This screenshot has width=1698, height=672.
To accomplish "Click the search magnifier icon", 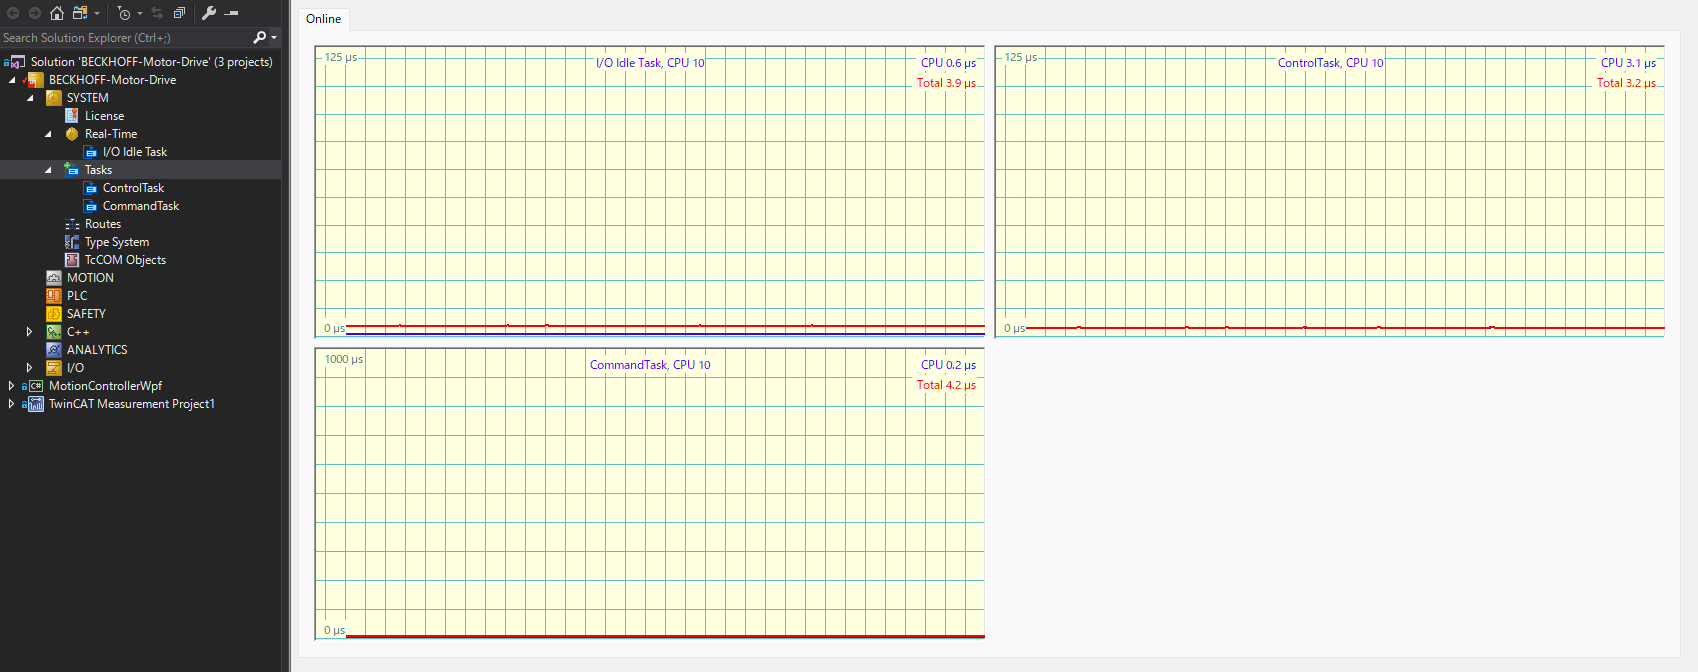I will click(259, 38).
